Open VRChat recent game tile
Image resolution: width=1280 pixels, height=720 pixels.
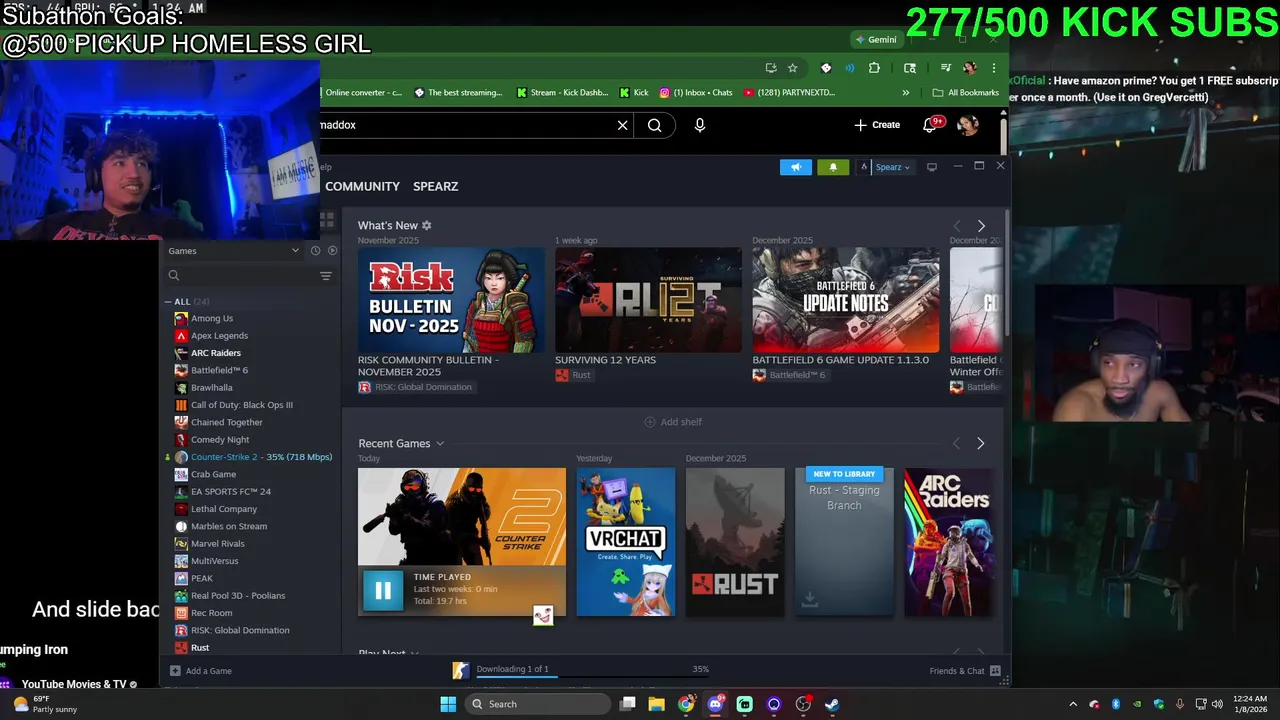626,542
